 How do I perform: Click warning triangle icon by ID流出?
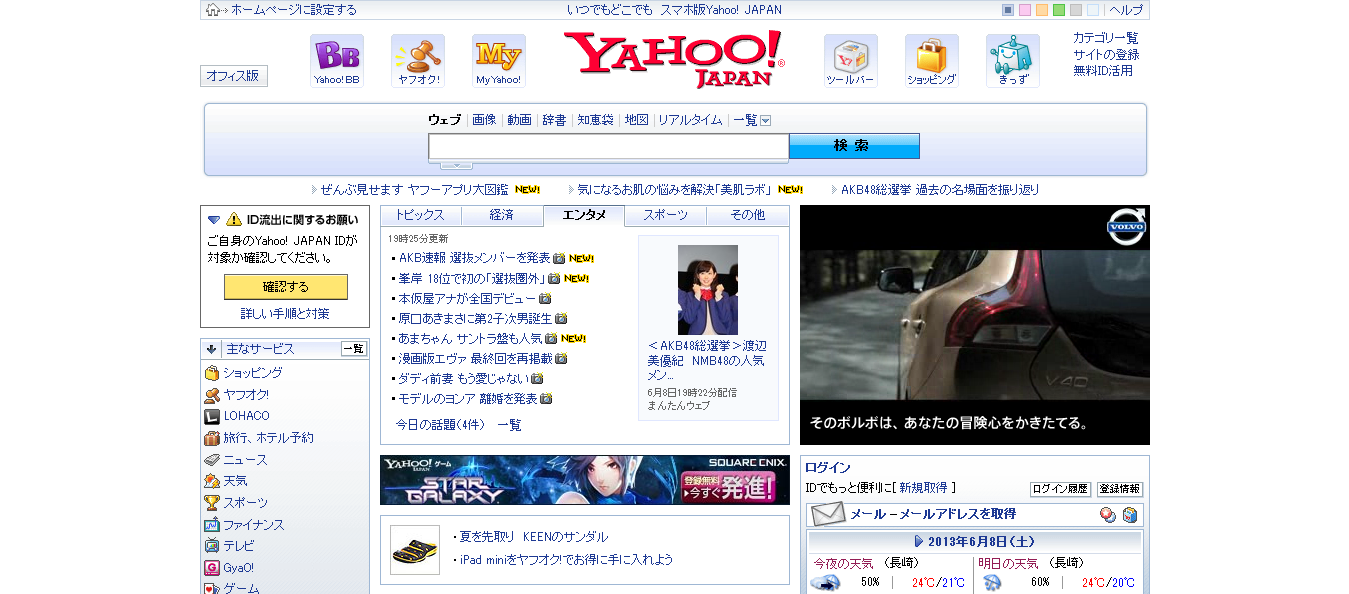point(234,219)
